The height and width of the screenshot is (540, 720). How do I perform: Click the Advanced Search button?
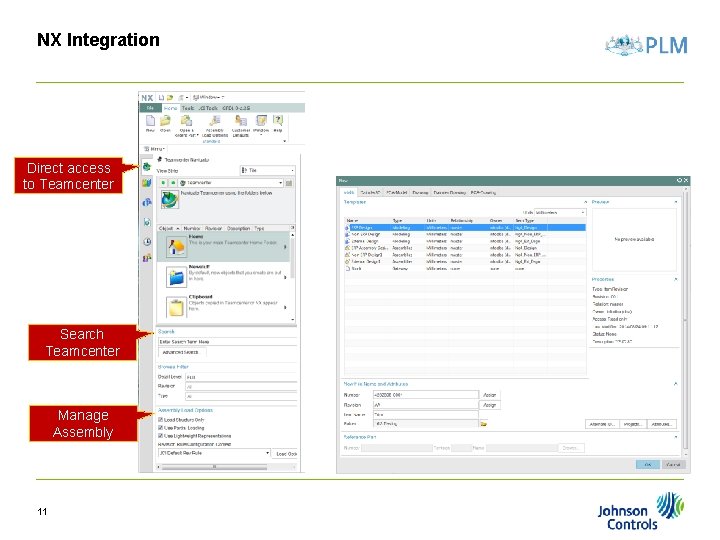point(182,352)
